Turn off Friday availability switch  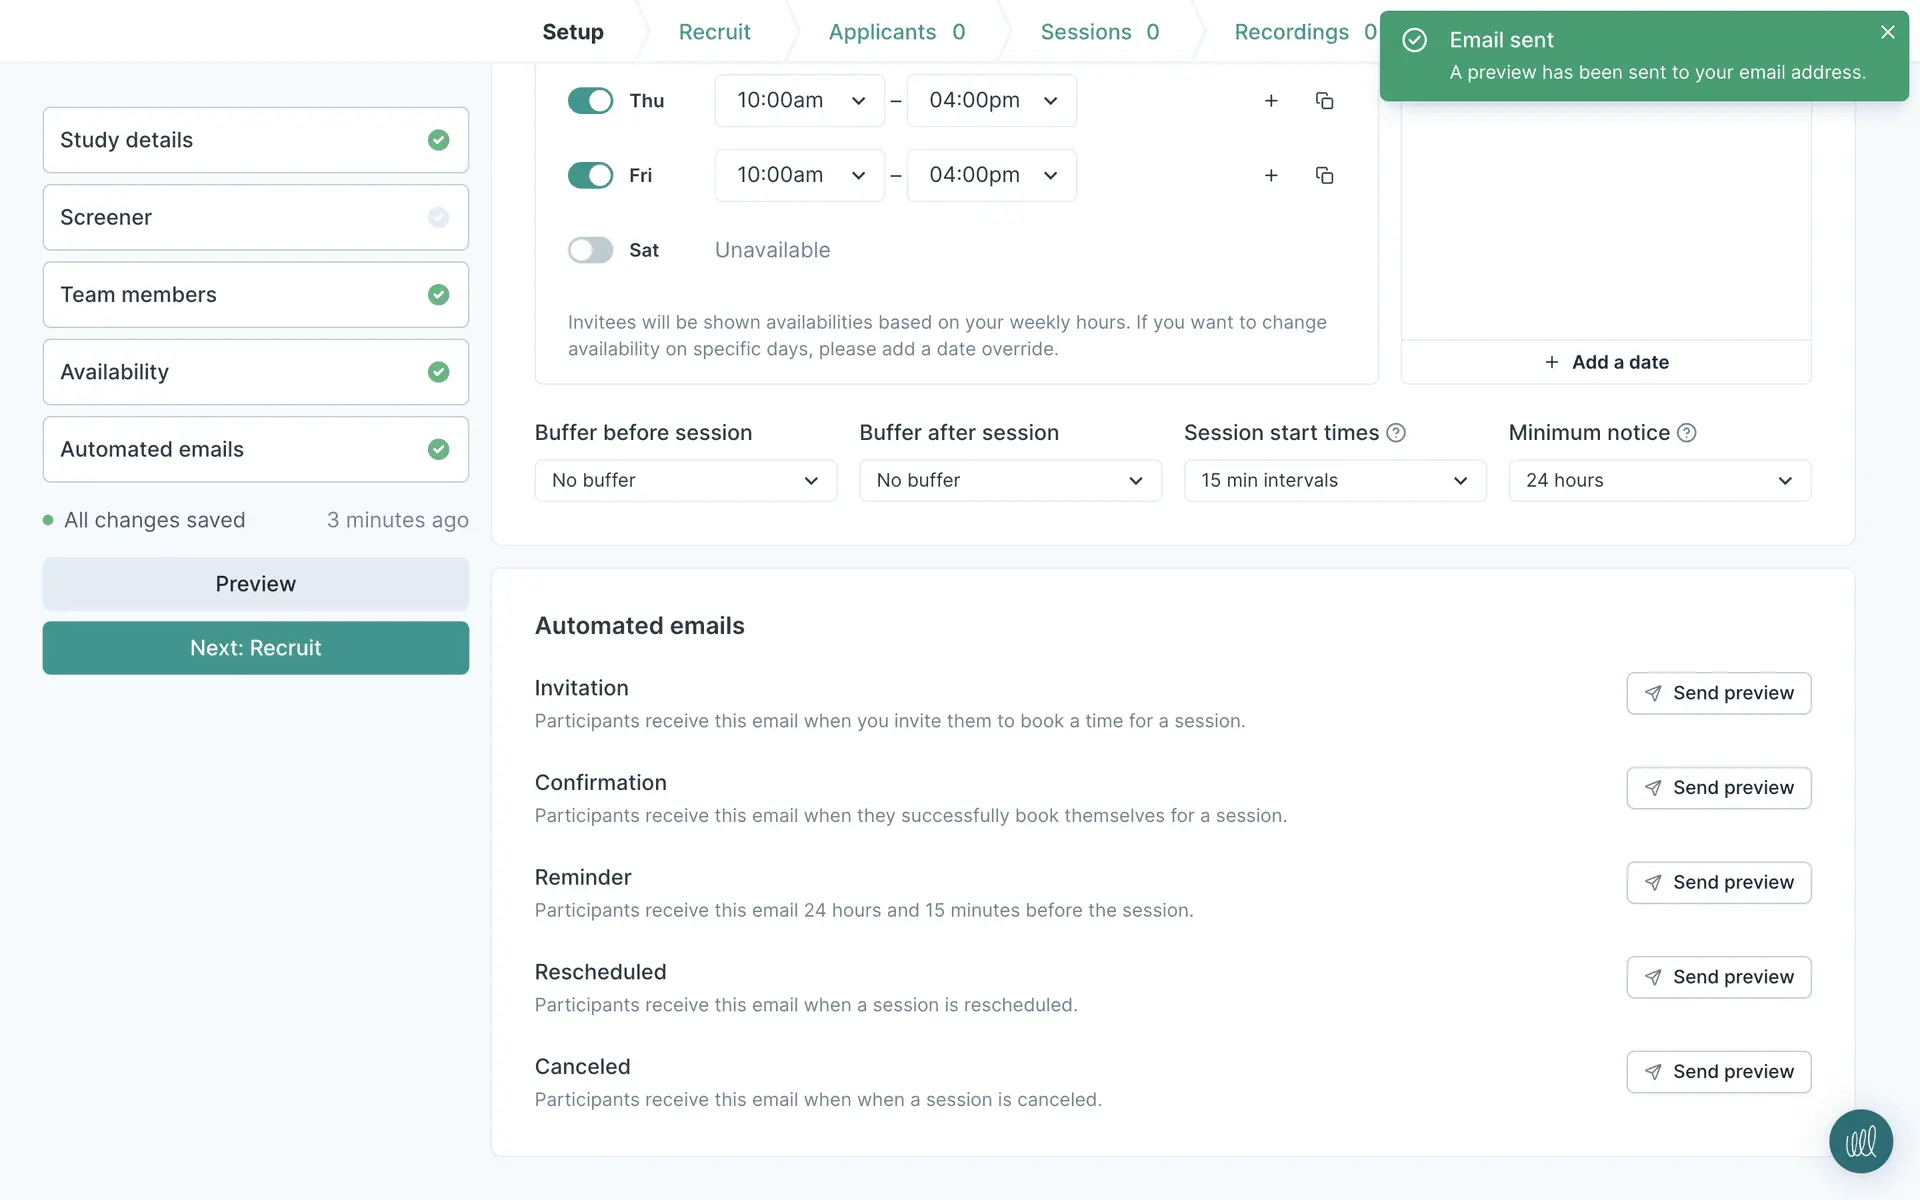(590, 176)
